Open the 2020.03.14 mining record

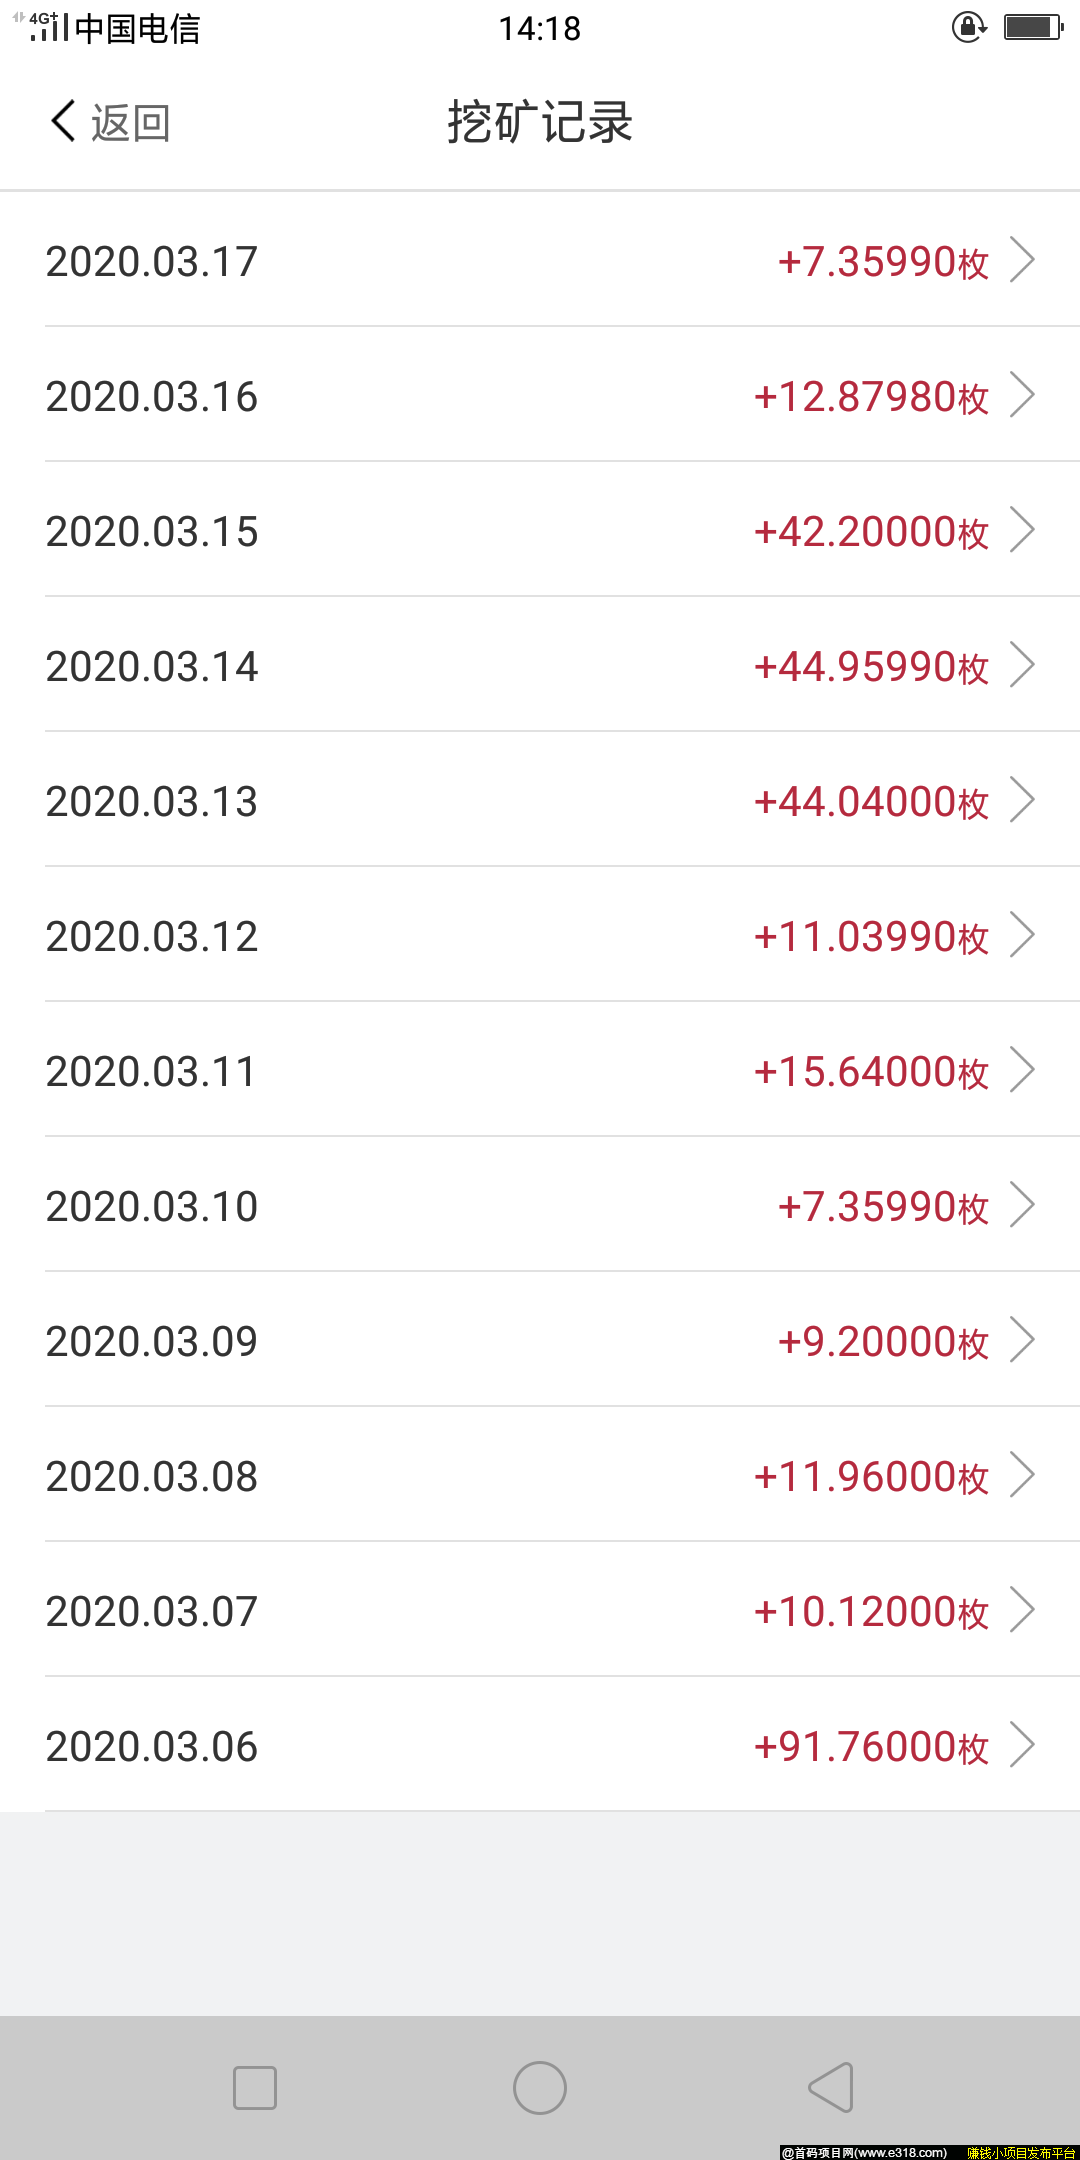(x=540, y=666)
